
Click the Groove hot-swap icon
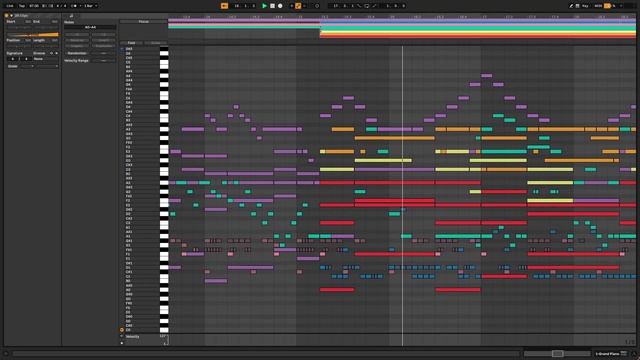click(51, 53)
